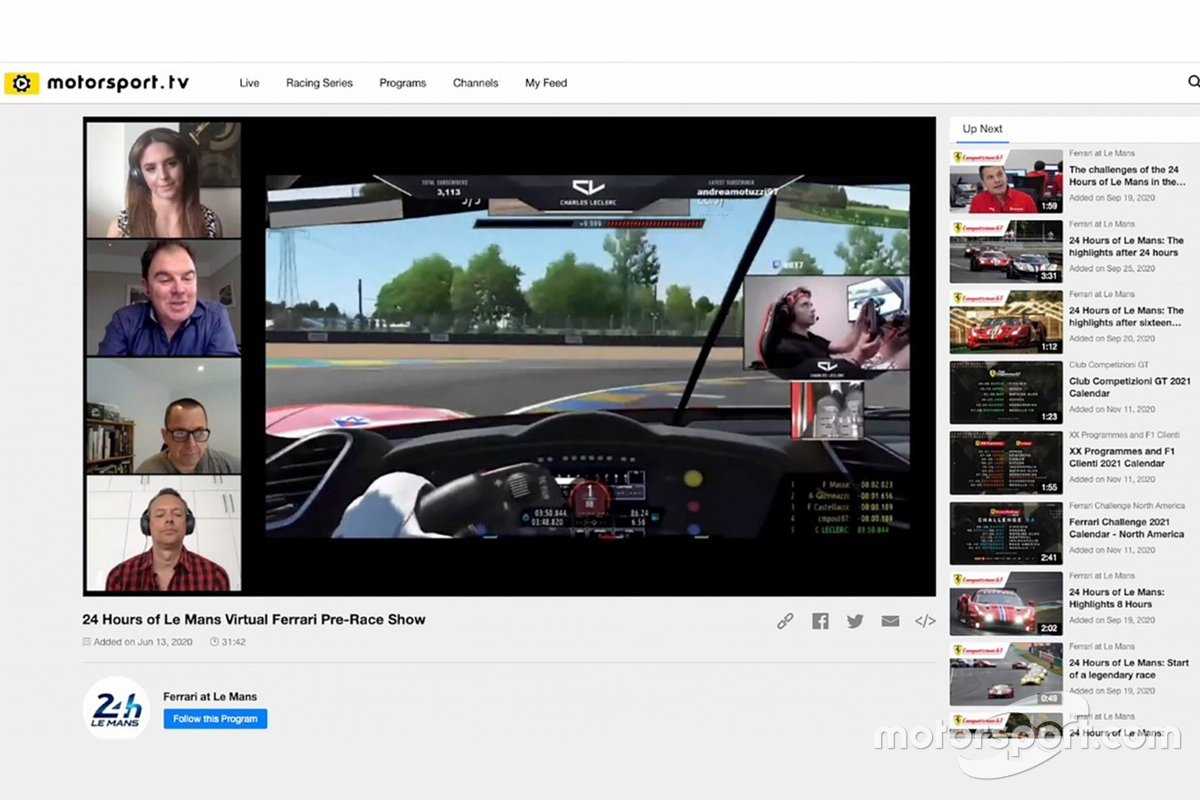Viewport: 1200px width, 800px height.
Task: Click the motorsport.tv logo
Action: (x=97, y=83)
